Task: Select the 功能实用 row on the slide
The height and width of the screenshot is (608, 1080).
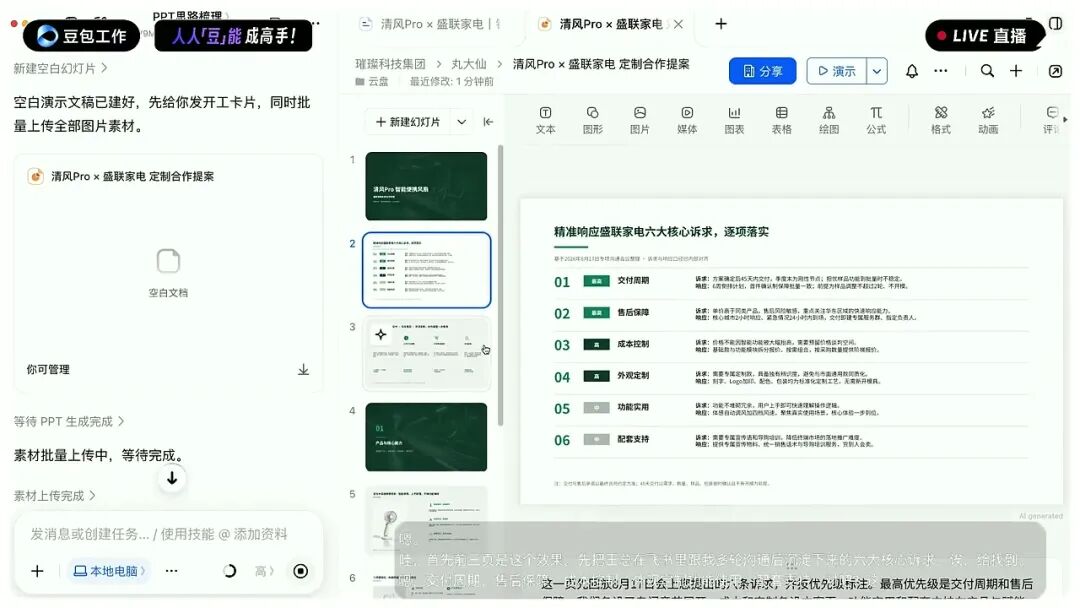Action: [x=791, y=408]
